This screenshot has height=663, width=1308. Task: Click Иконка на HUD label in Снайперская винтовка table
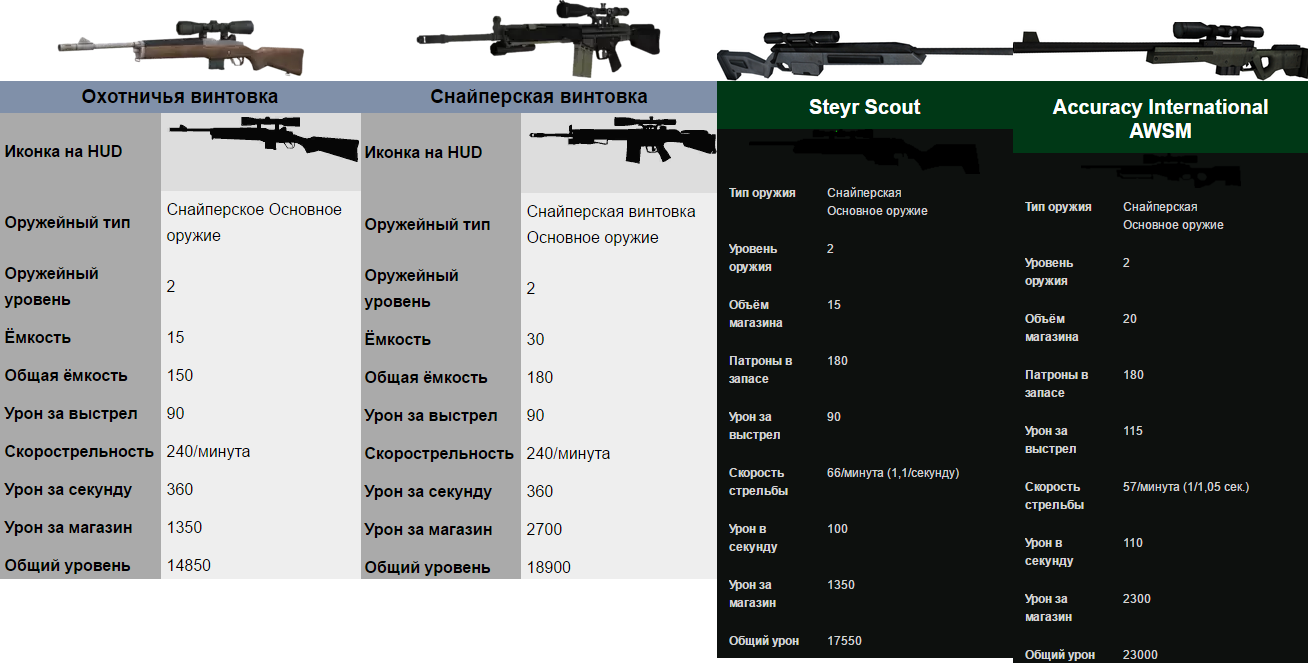click(x=423, y=152)
